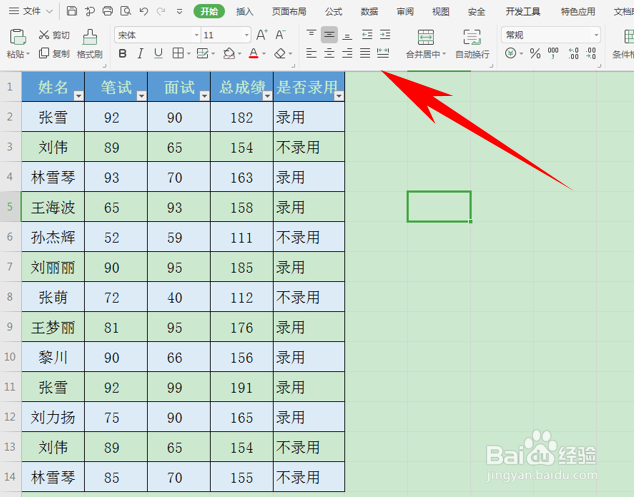
Task: Select cell containing 王海波
Action: [53, 207]
